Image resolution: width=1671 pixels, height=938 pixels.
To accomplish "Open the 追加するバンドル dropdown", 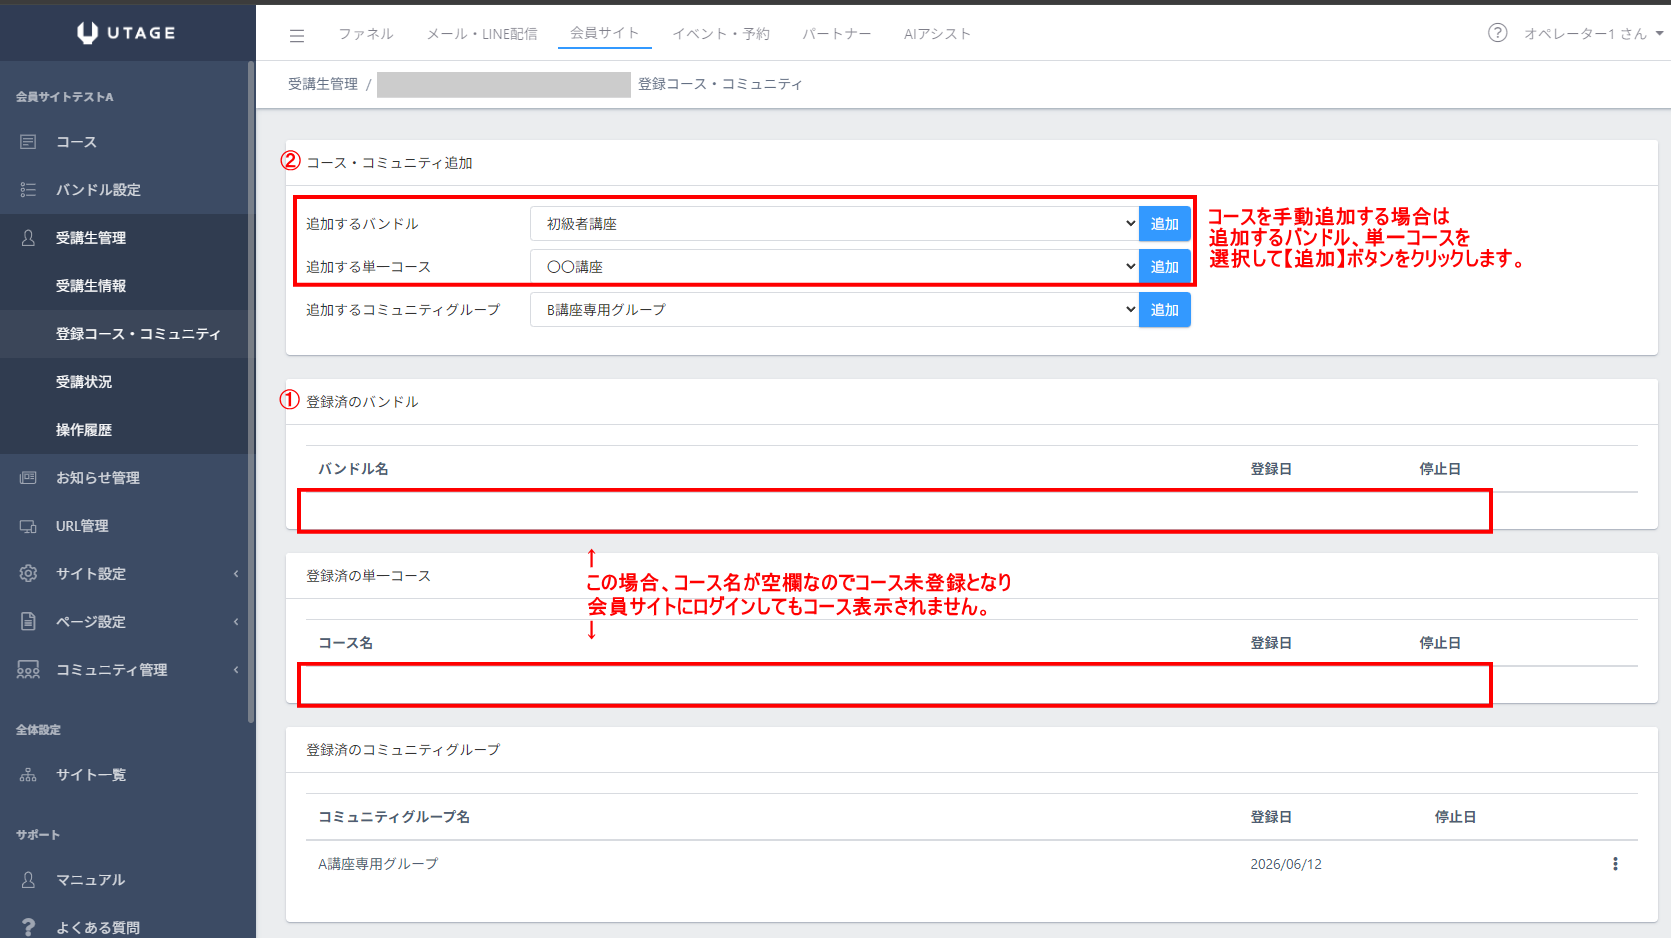I will pos(834,224).
